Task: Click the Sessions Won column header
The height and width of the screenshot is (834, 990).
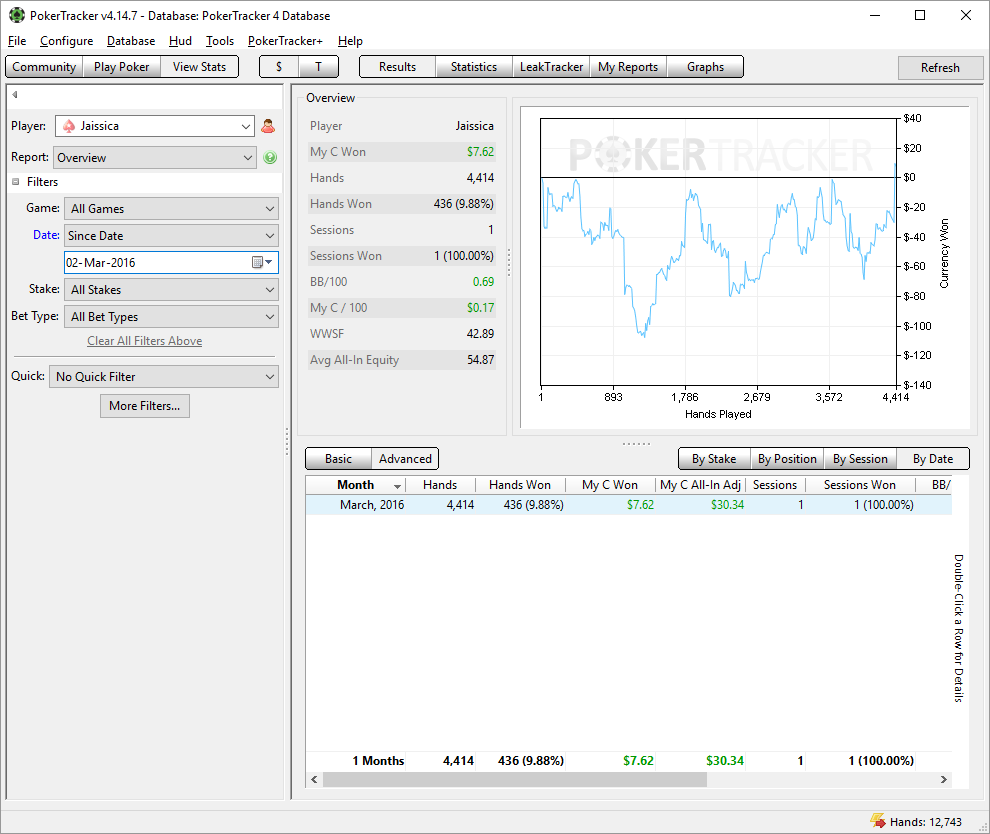Action: [859, 485]
